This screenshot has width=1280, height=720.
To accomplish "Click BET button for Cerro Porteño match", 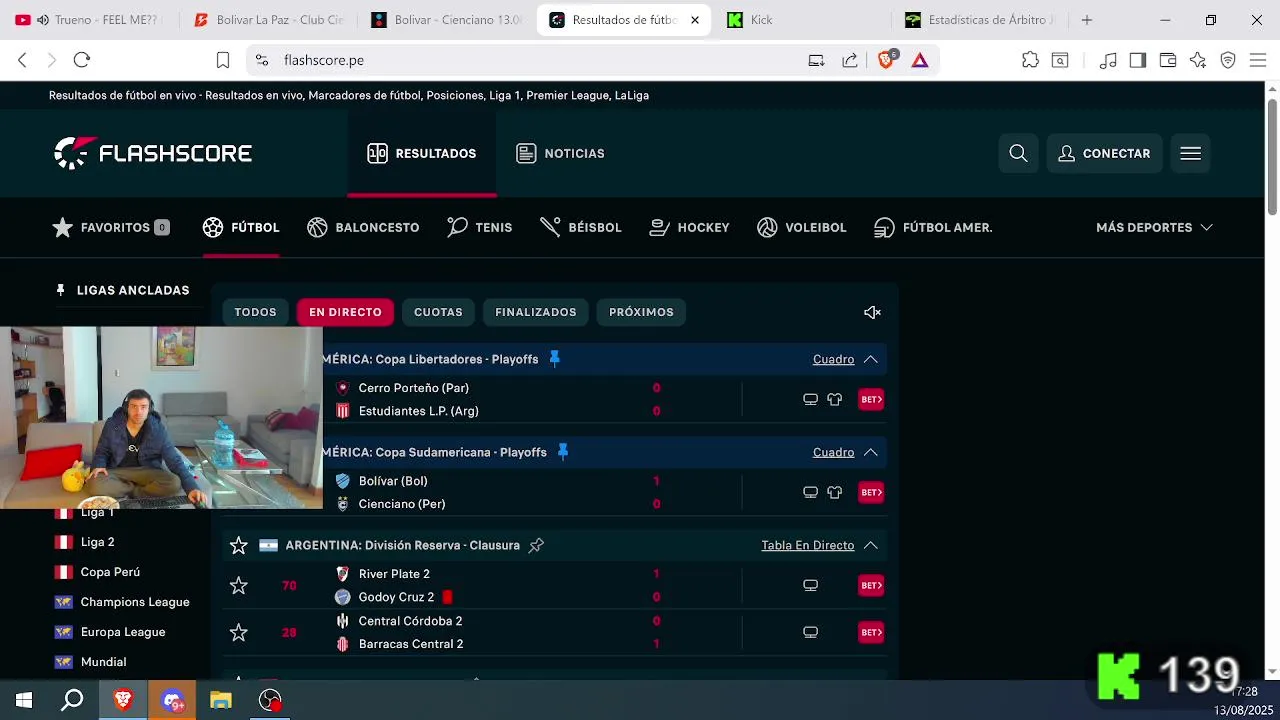I will [871, 399].
